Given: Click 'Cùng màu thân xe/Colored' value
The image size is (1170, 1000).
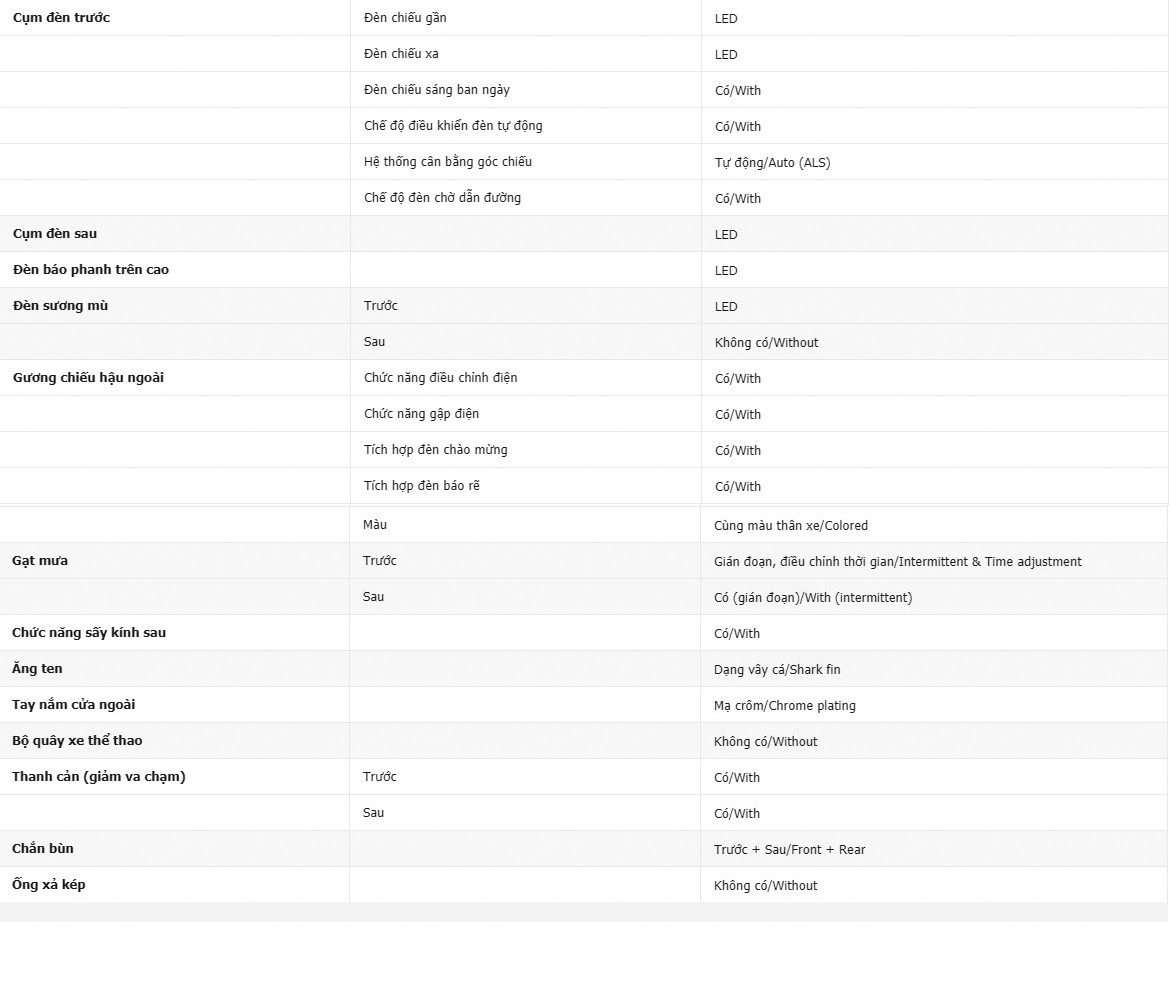Looking at the screenshot, I should tap(790, 525).
